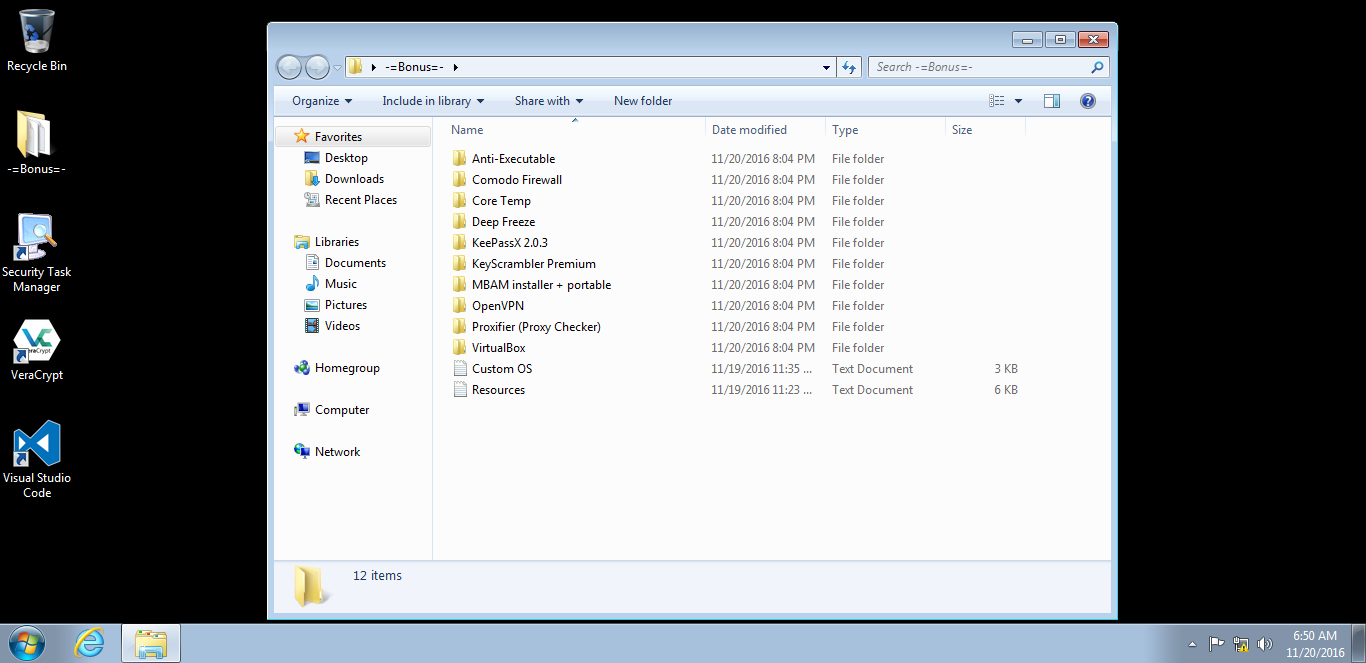Open the recent pages dropdown arrow

point(337,68)
